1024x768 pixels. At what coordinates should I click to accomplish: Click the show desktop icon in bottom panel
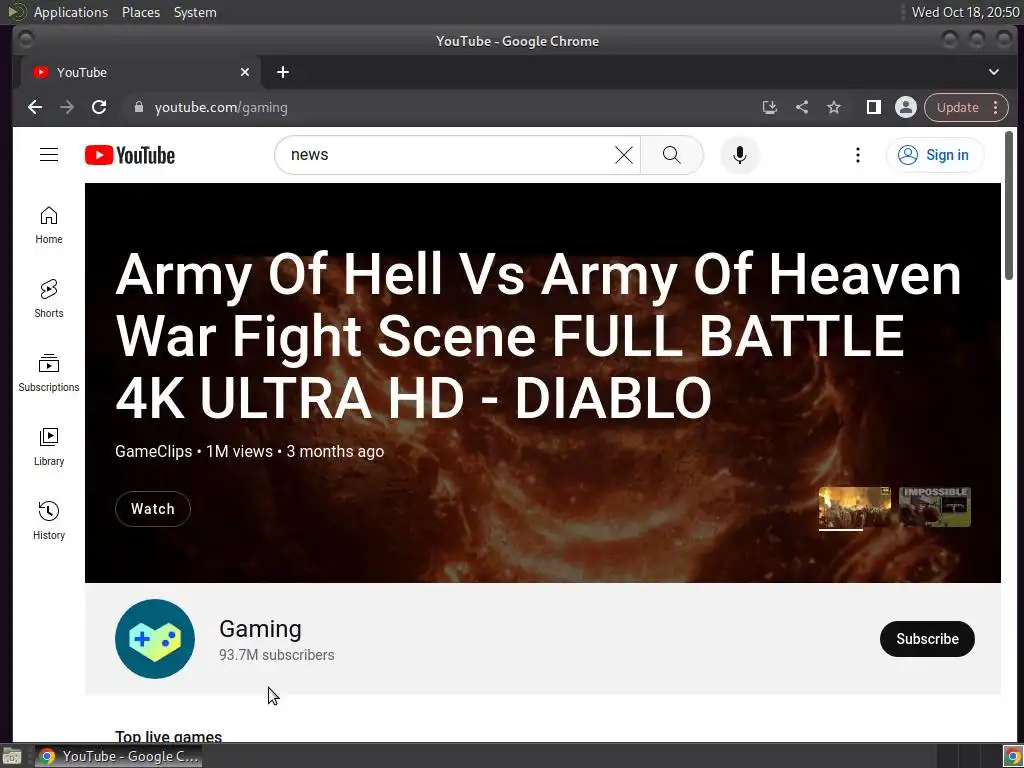point(11,756)
